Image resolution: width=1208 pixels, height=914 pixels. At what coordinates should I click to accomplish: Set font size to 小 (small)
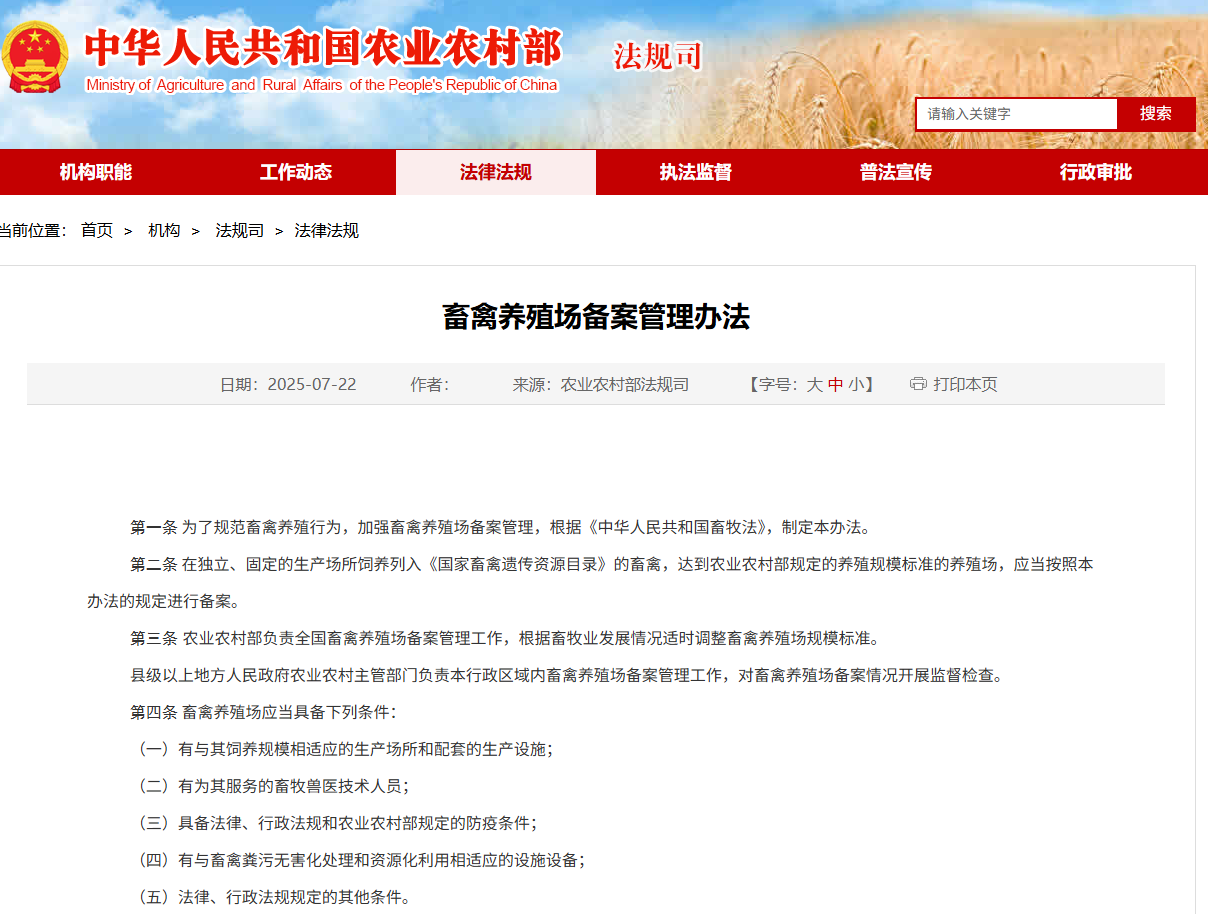pos(856,385)
